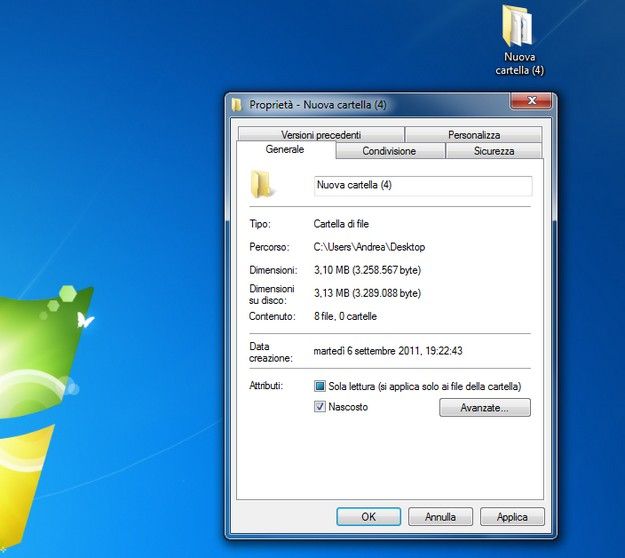
Task: Click the Proprietà - Nuova cartella (4) title text
Action: tap(318, 105)
